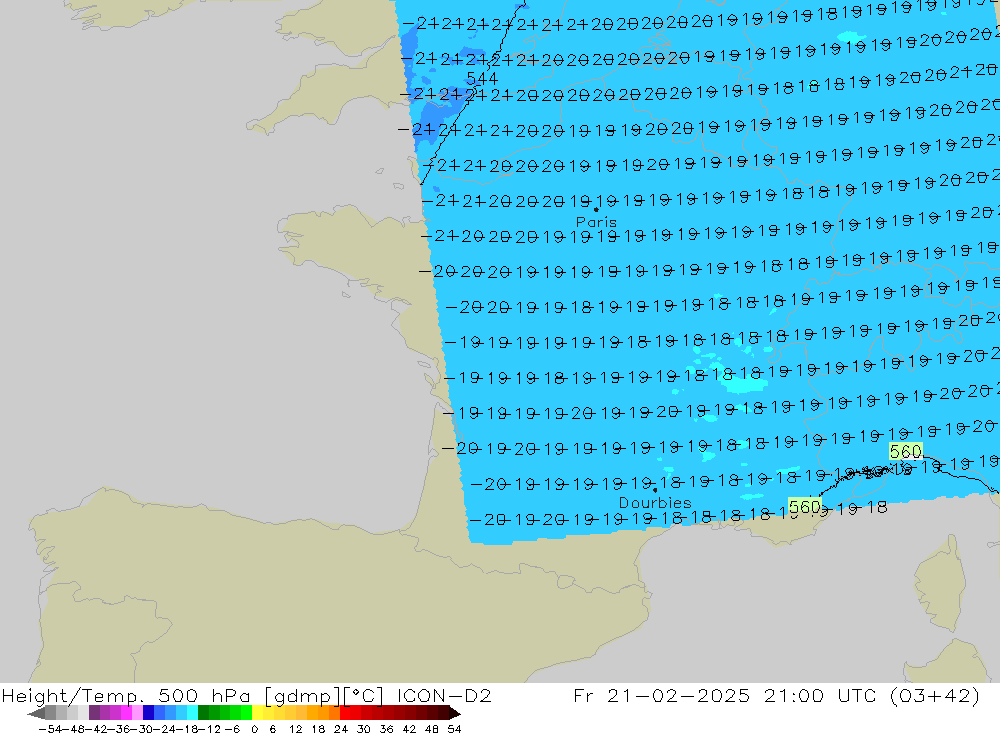The height and width of the screenshot is (733, 1000).
Task: Select the bright red legend swatch above 24
Action: click(x=345, y=713)
